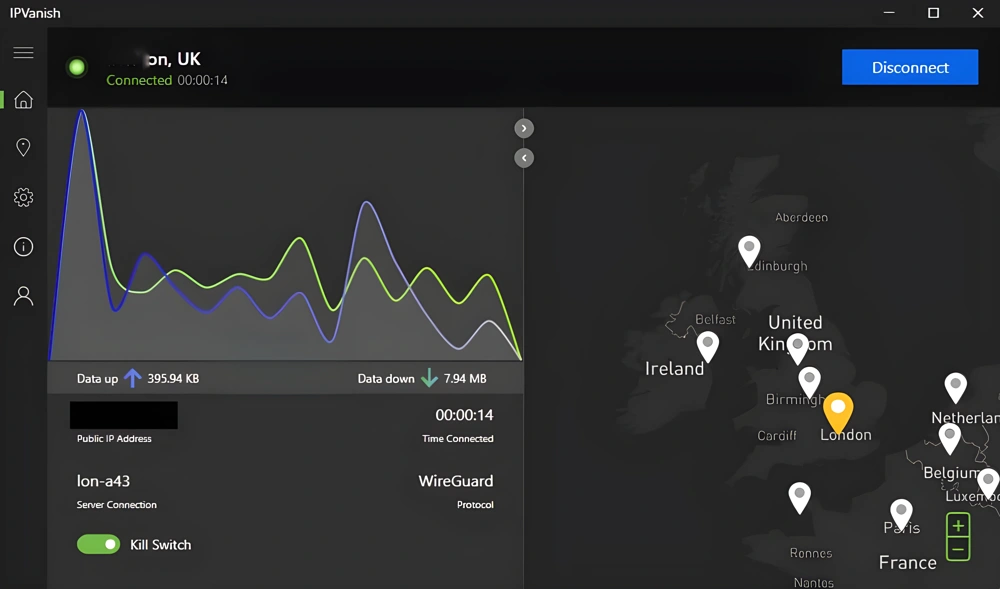Click the France label on the map
The width and height of the screenshot is (1000, 589).
(x=908, y=563)
